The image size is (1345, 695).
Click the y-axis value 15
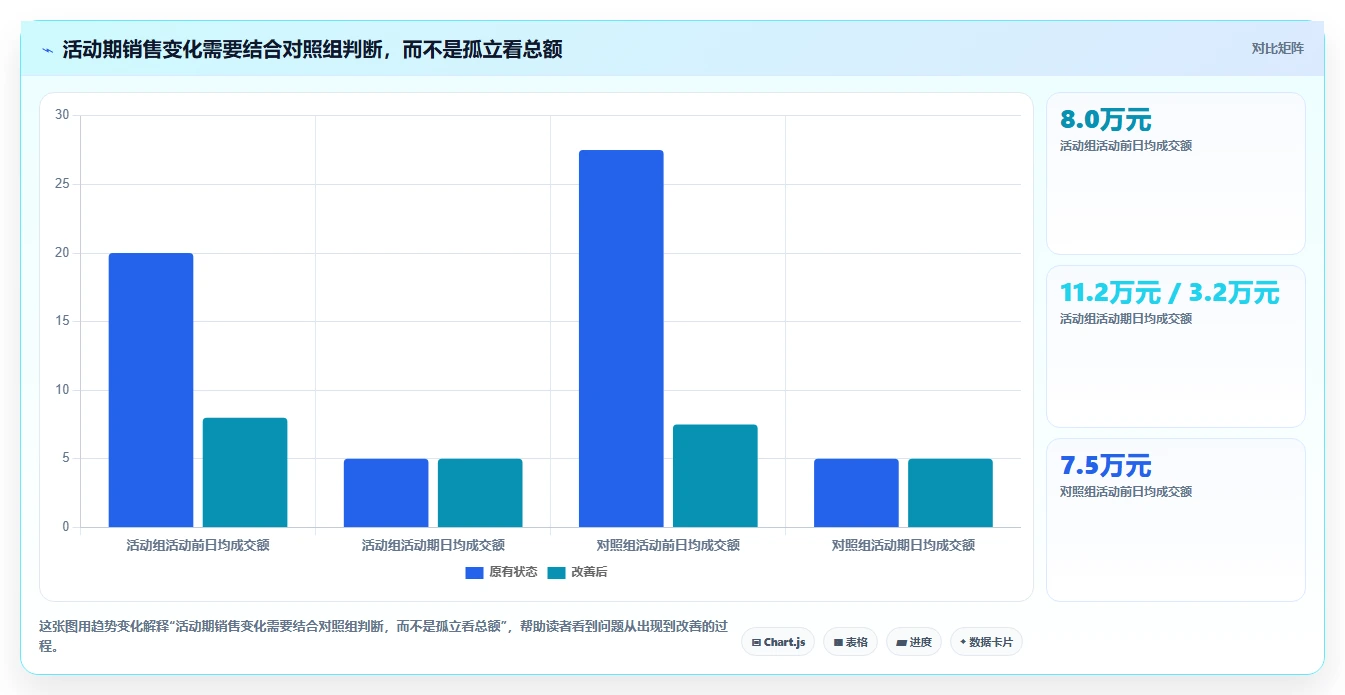[62, 321]
